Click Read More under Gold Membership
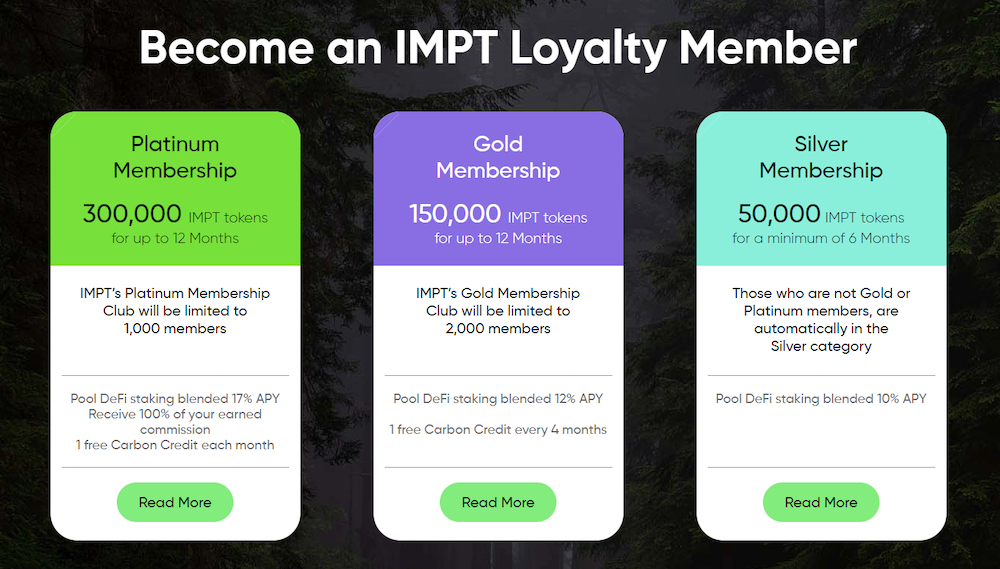This screenshot has height=569, width=1000. click(497, 502)
